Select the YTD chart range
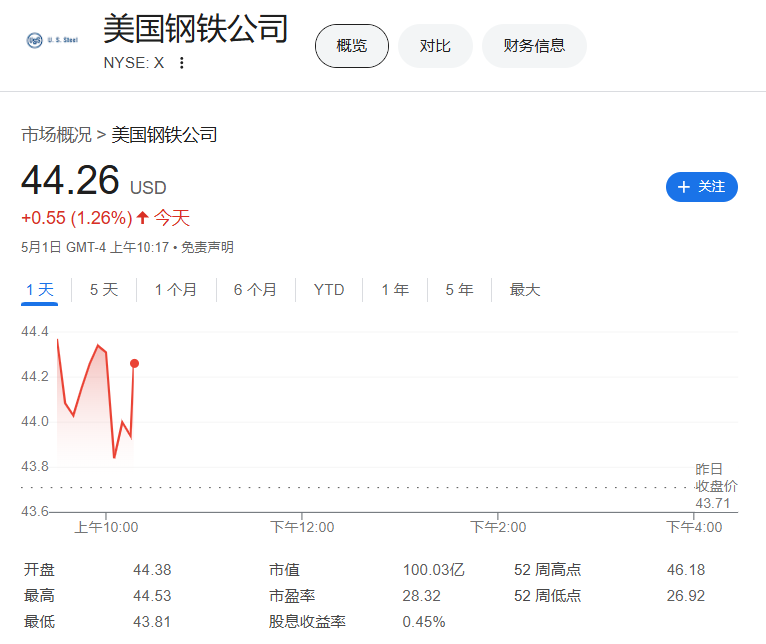 click(329, 290)
